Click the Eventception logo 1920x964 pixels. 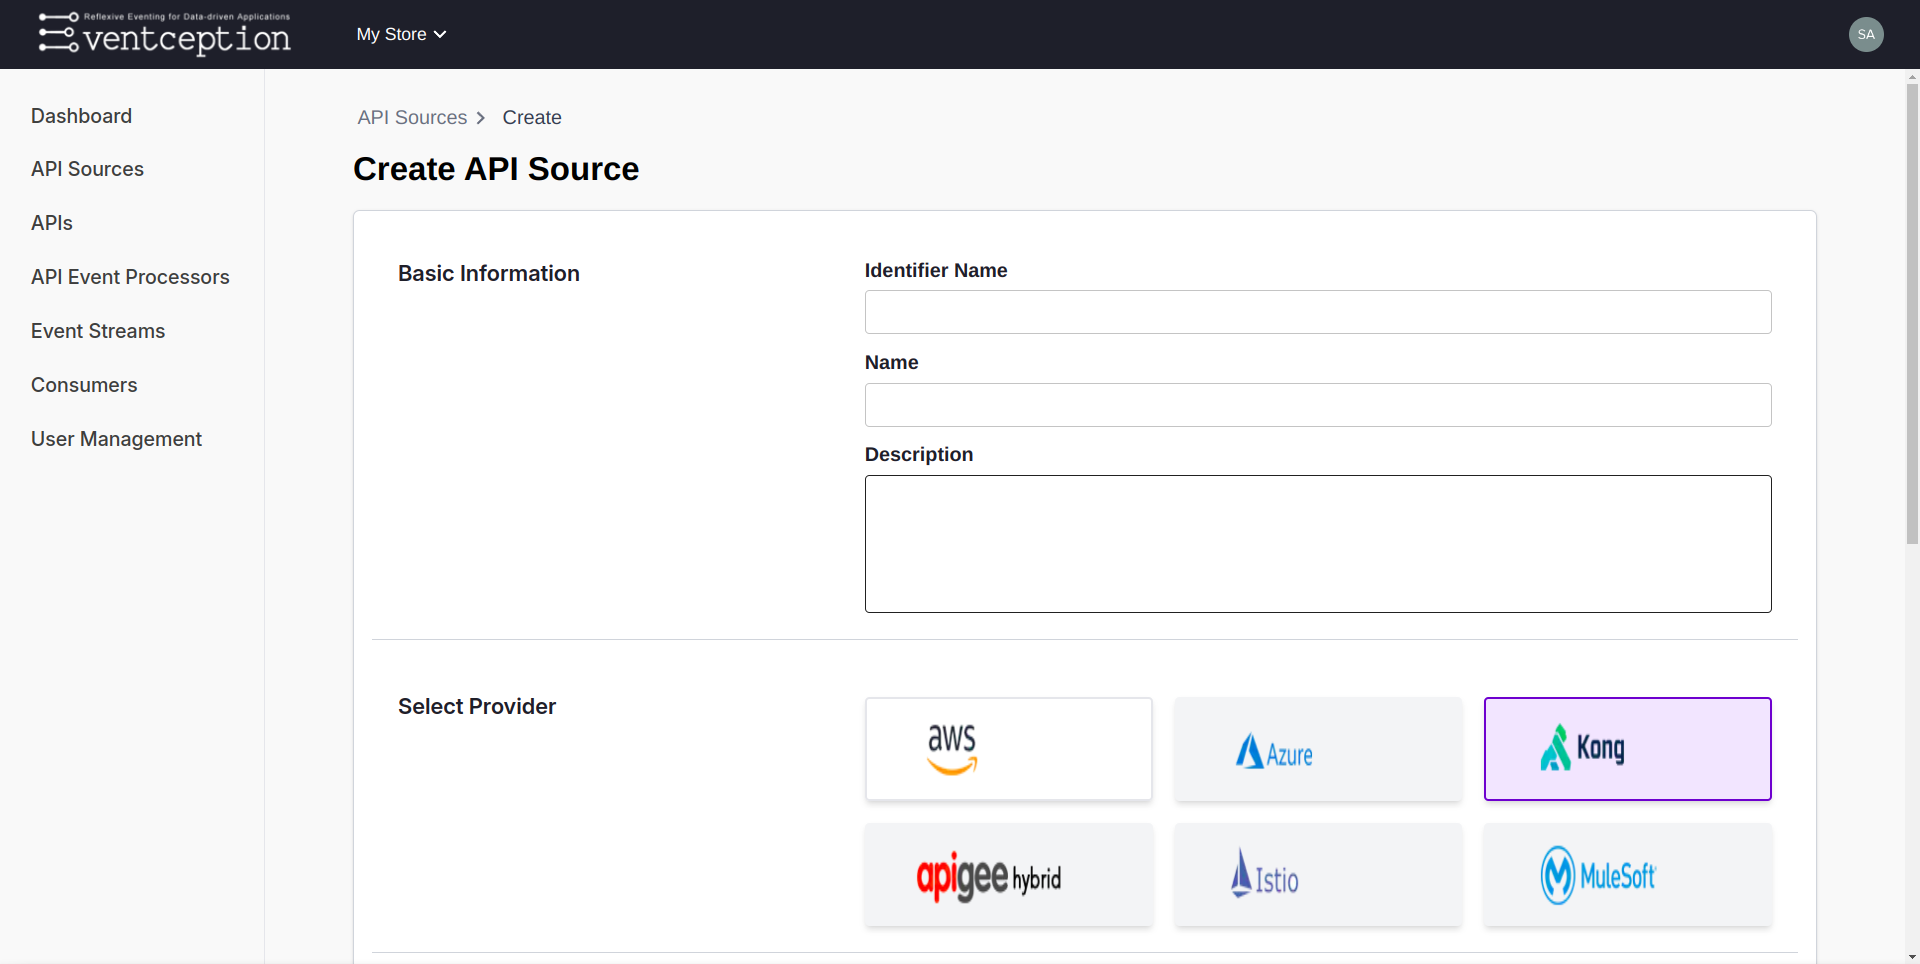(x=165, y=34)
